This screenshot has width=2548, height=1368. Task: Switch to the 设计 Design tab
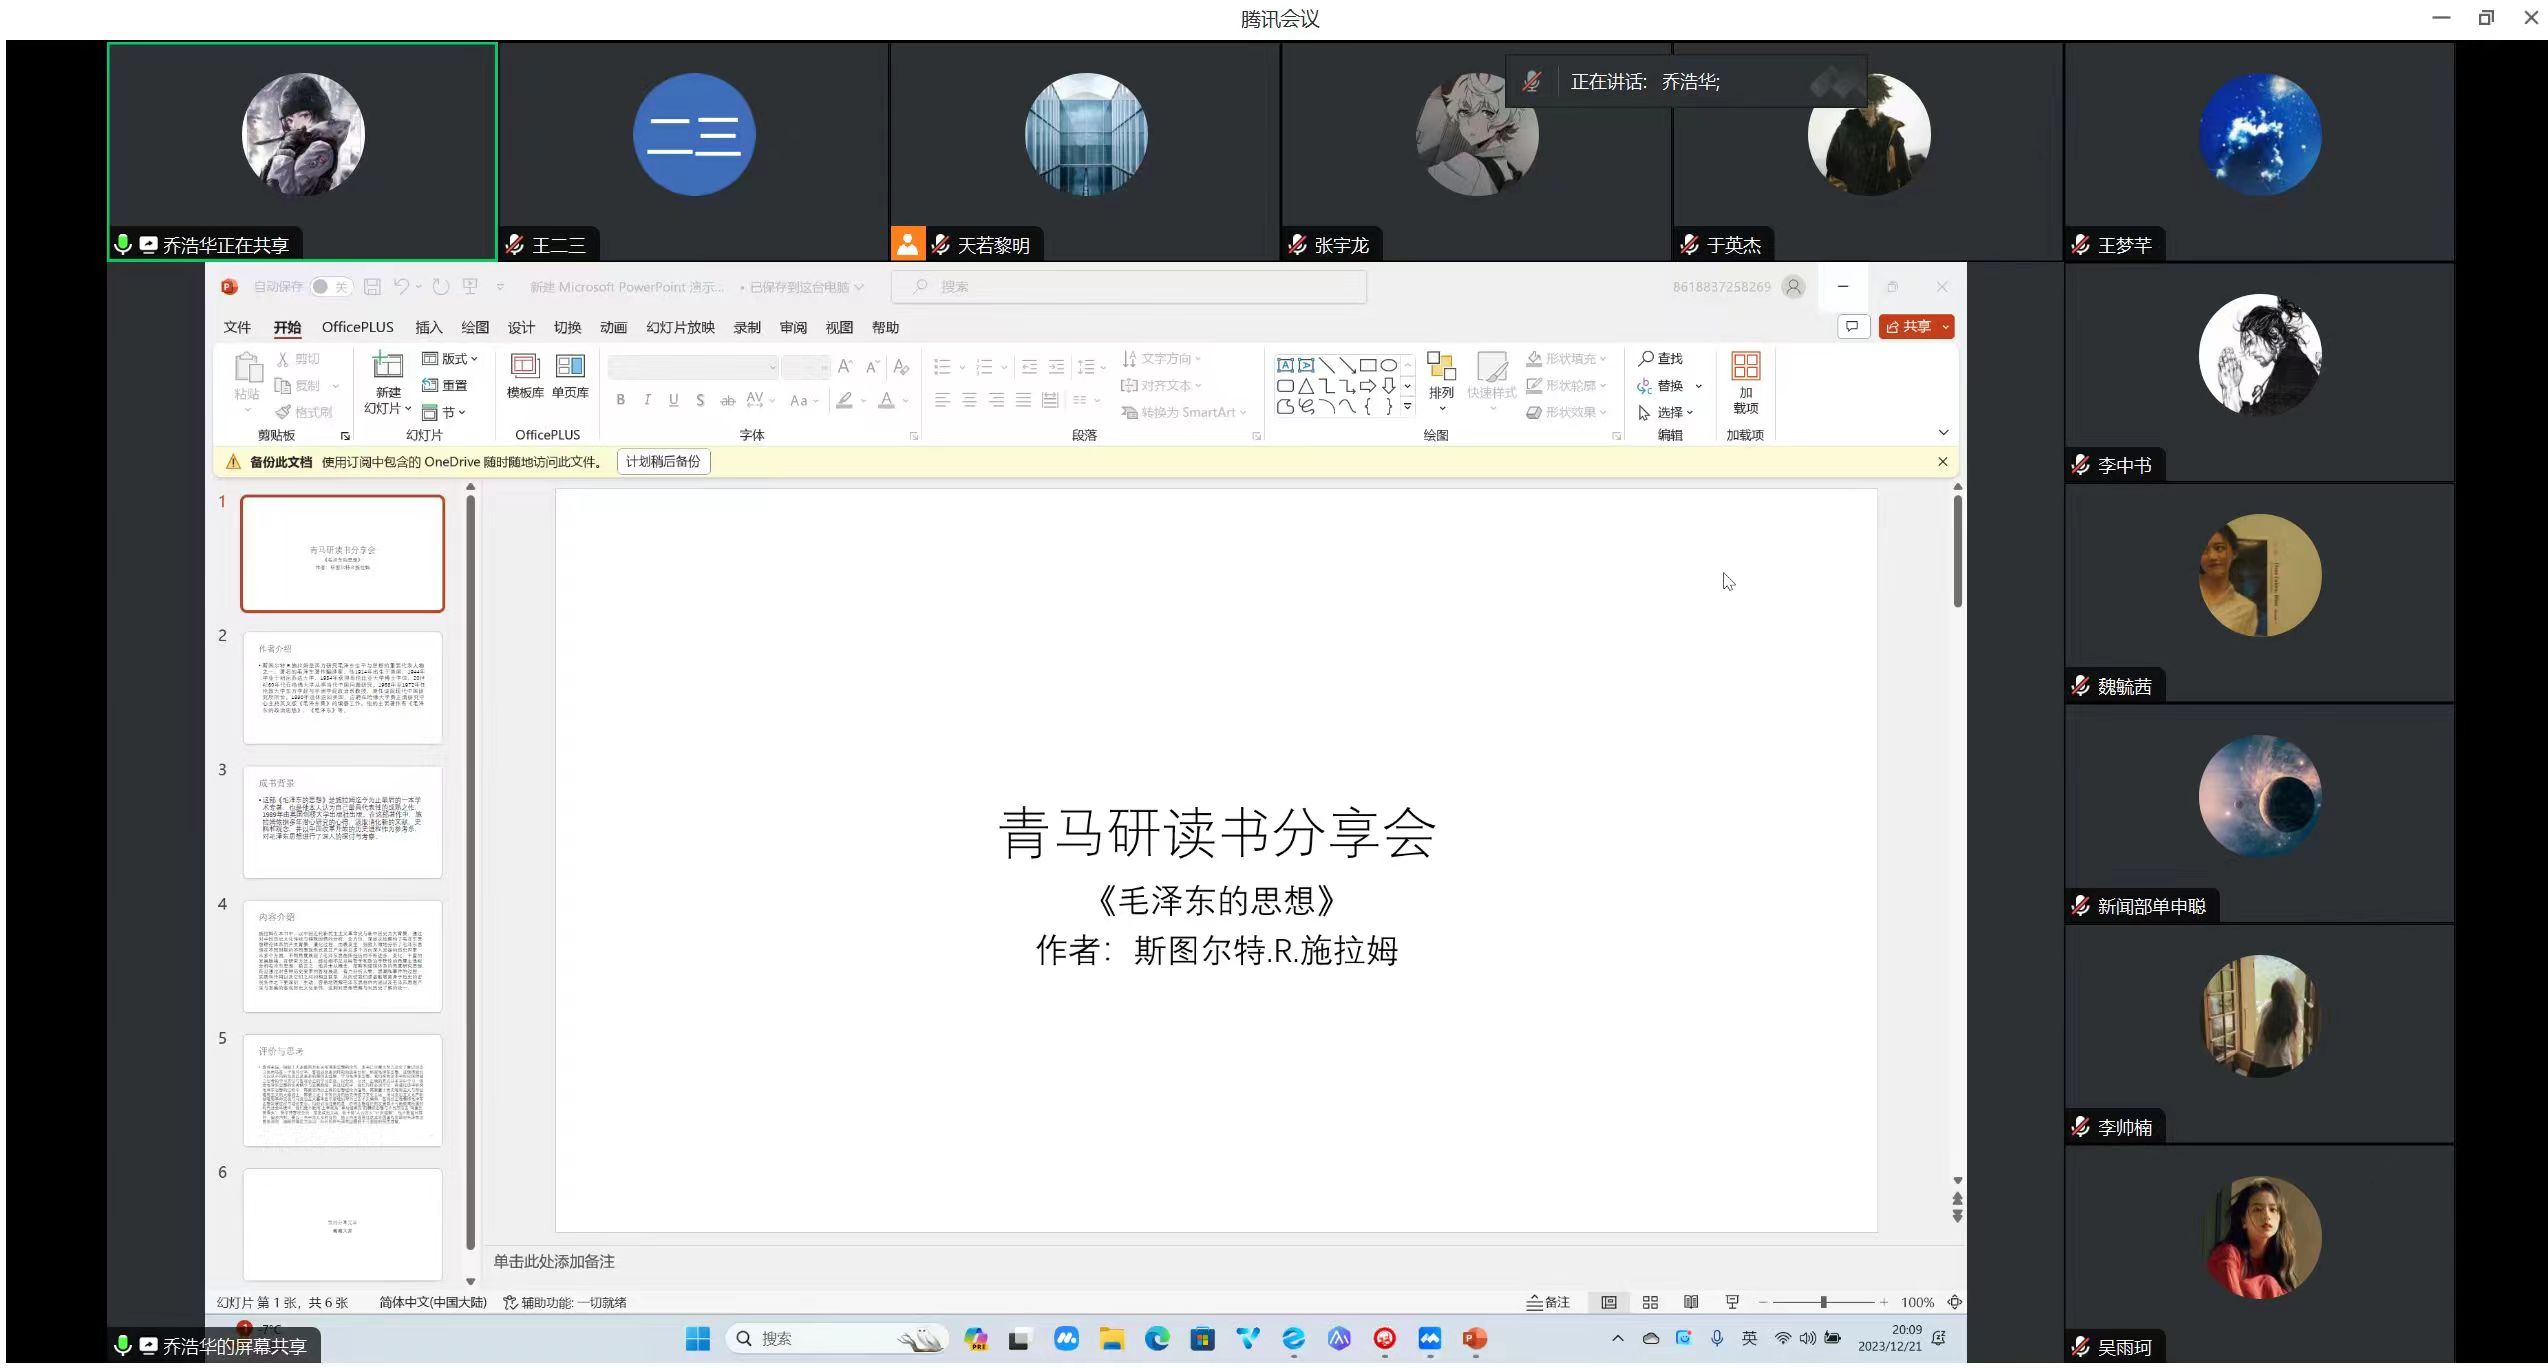click(521, 327)
